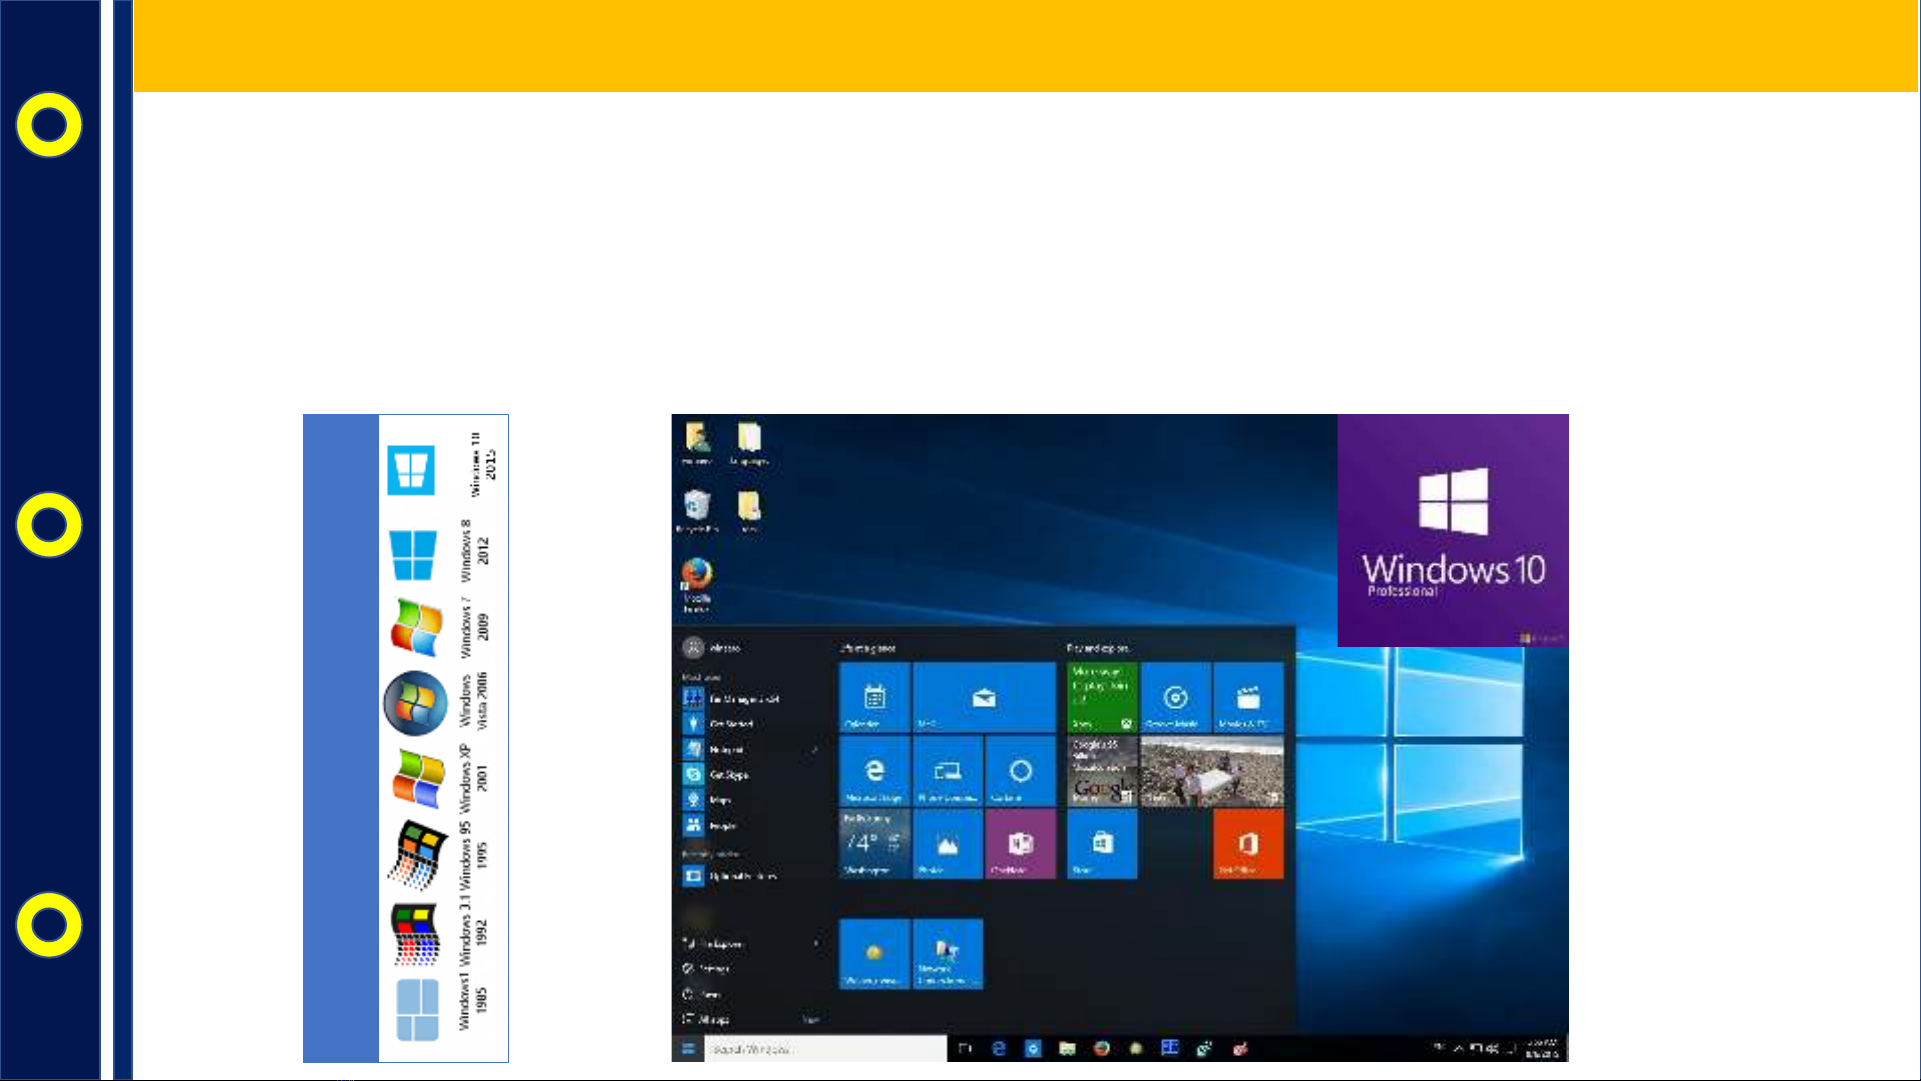Image resolution: width=1921 pixels, height=1081 pixels.
Task: Open the purple OneNote tile
Action: click(x=1020, y=844)
